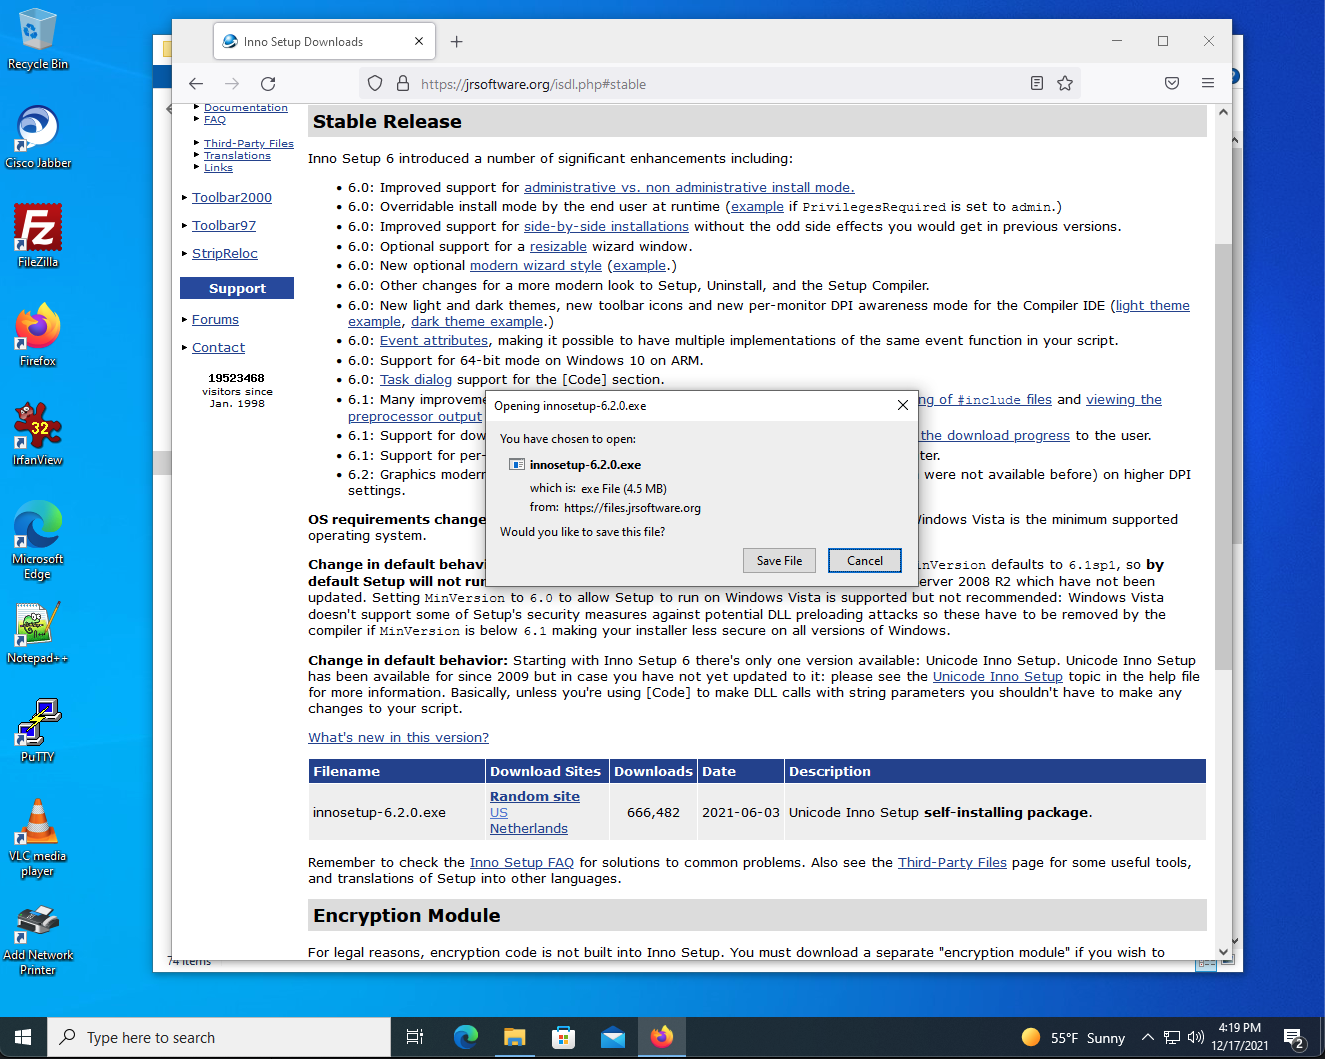Show hidden system tray icons chevron
The height and width of the screenshot is (1059, 1325).
(x=1147, y=1037)
